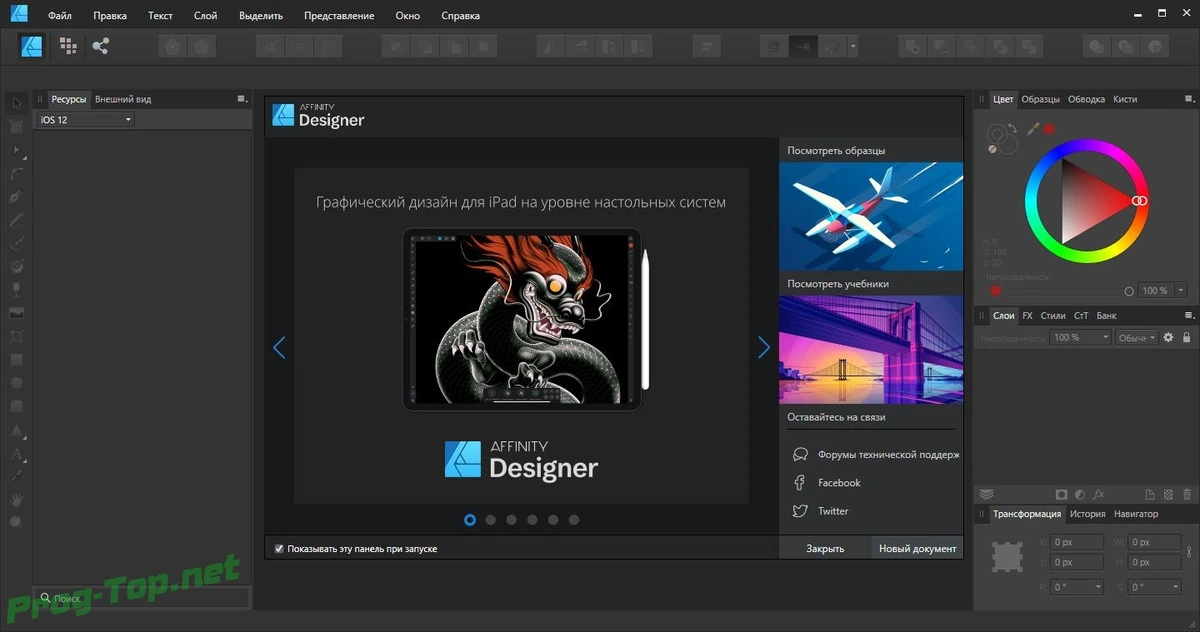
Task: Open the Twitter link text
Action: tap(833, 511)
